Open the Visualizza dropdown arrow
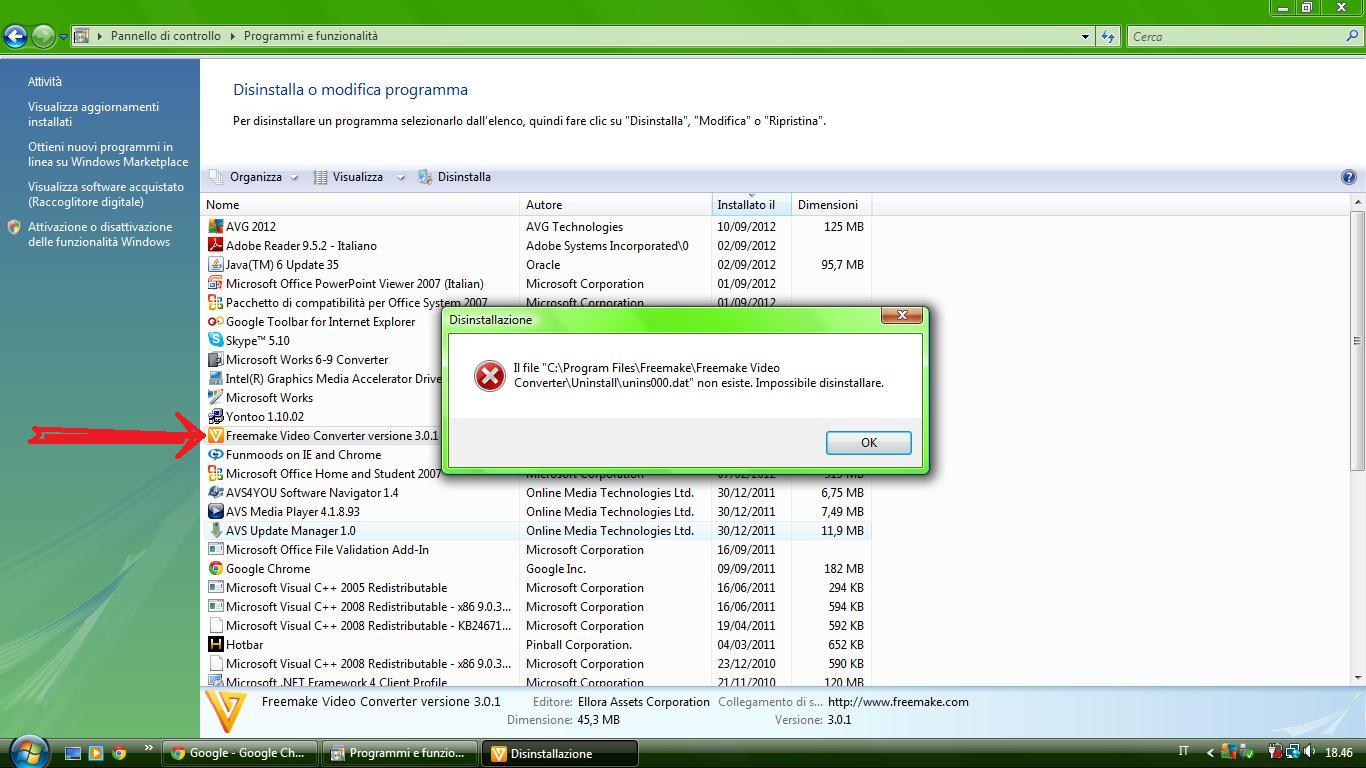The image size is (1366, 768). [400, 177]
